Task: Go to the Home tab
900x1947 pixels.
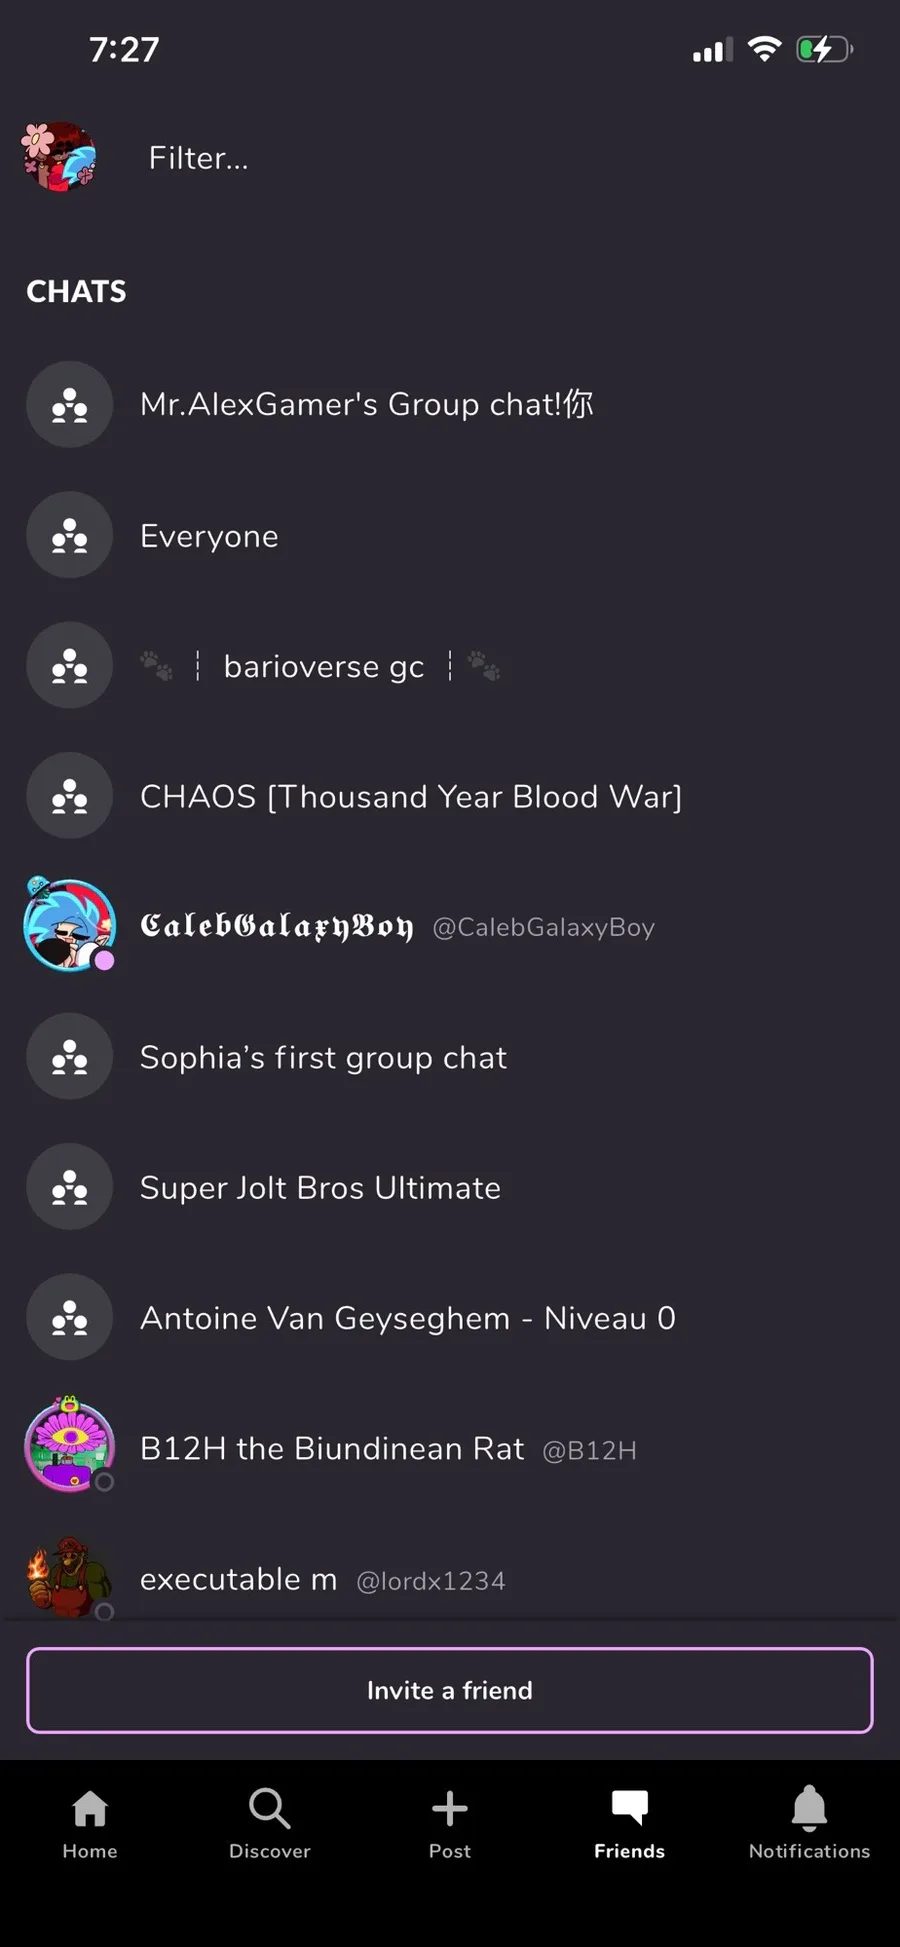Action: [90, 1822]
